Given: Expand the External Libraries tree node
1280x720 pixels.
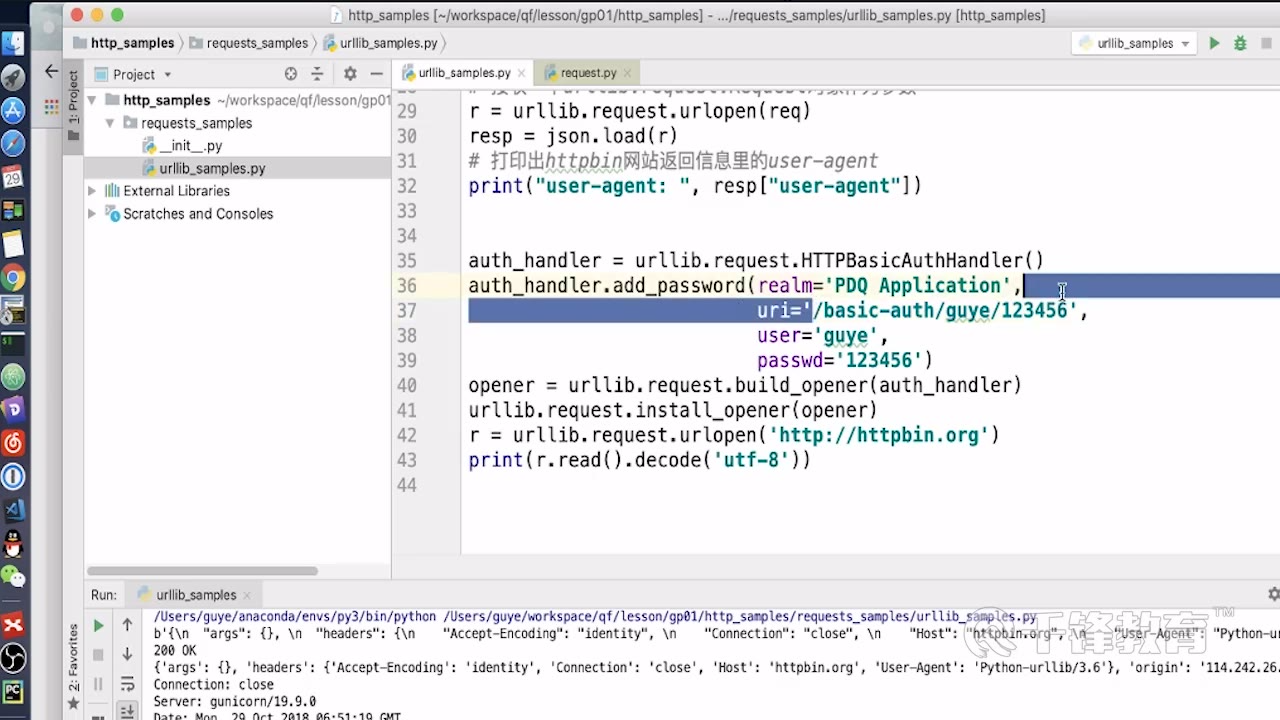Looking at the screenshot, I should 92,191.
